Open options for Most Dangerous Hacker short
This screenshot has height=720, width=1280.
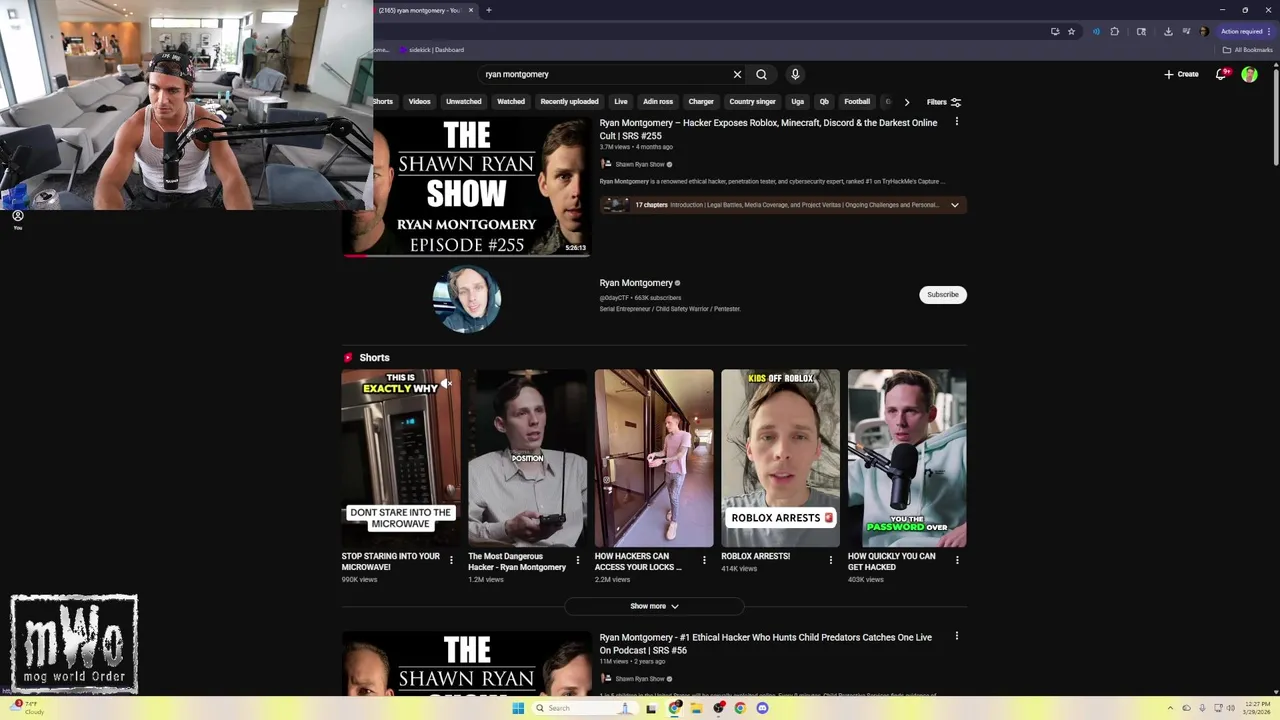point(577,560)
